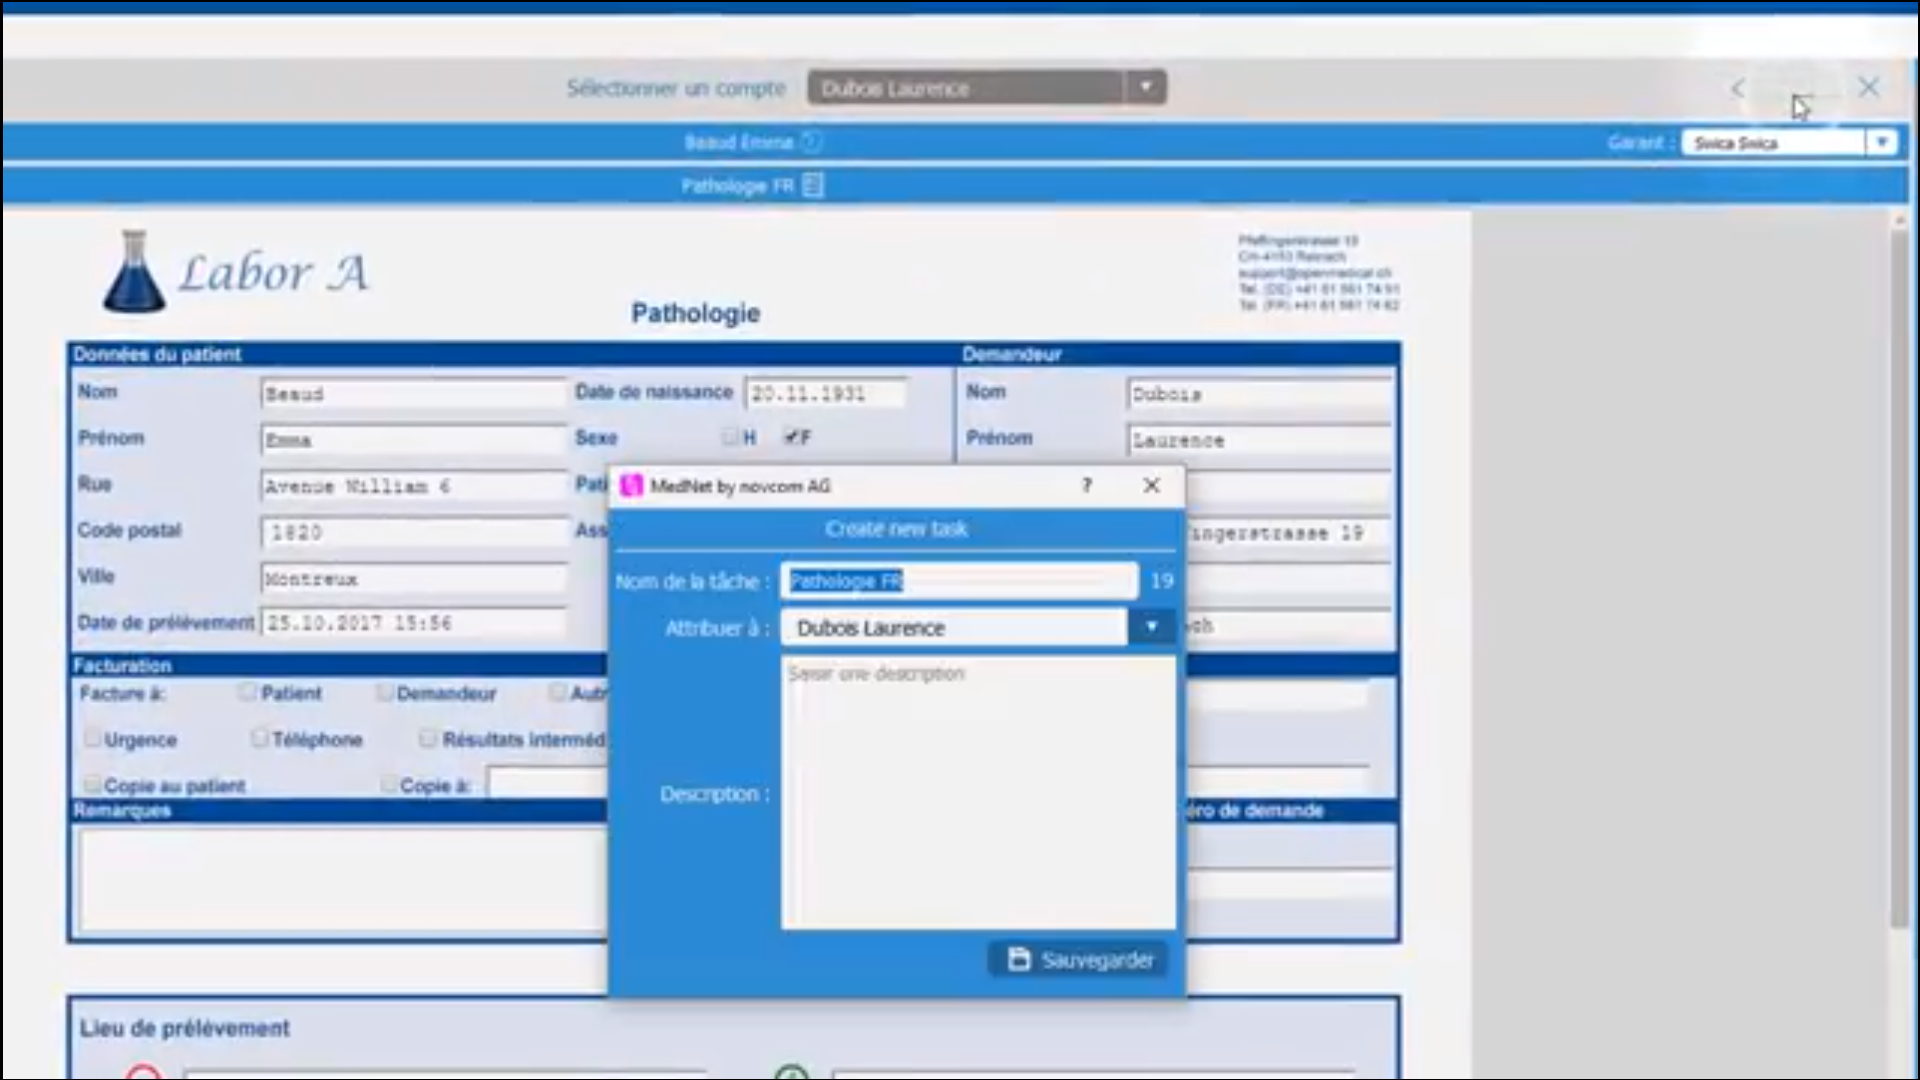Click inside the Description text area
This screenshot has height=1080, width=1920.
point(978,790)
